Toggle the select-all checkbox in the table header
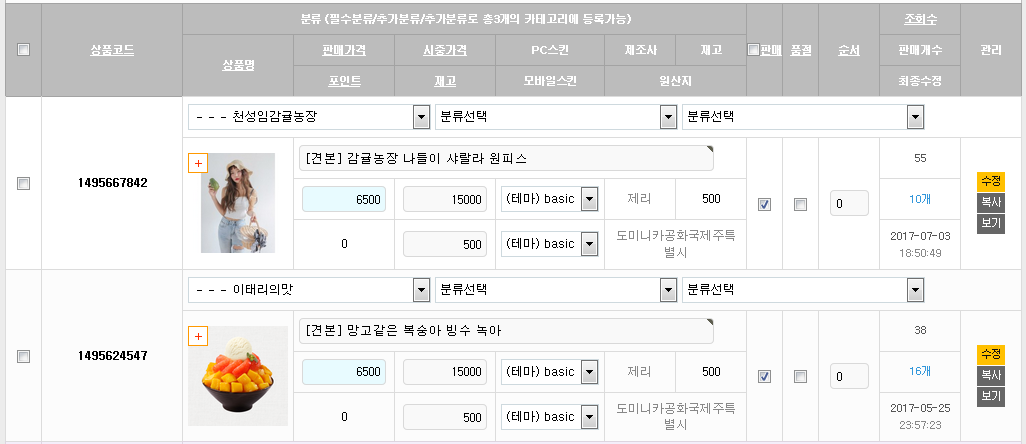 point(23,49)
